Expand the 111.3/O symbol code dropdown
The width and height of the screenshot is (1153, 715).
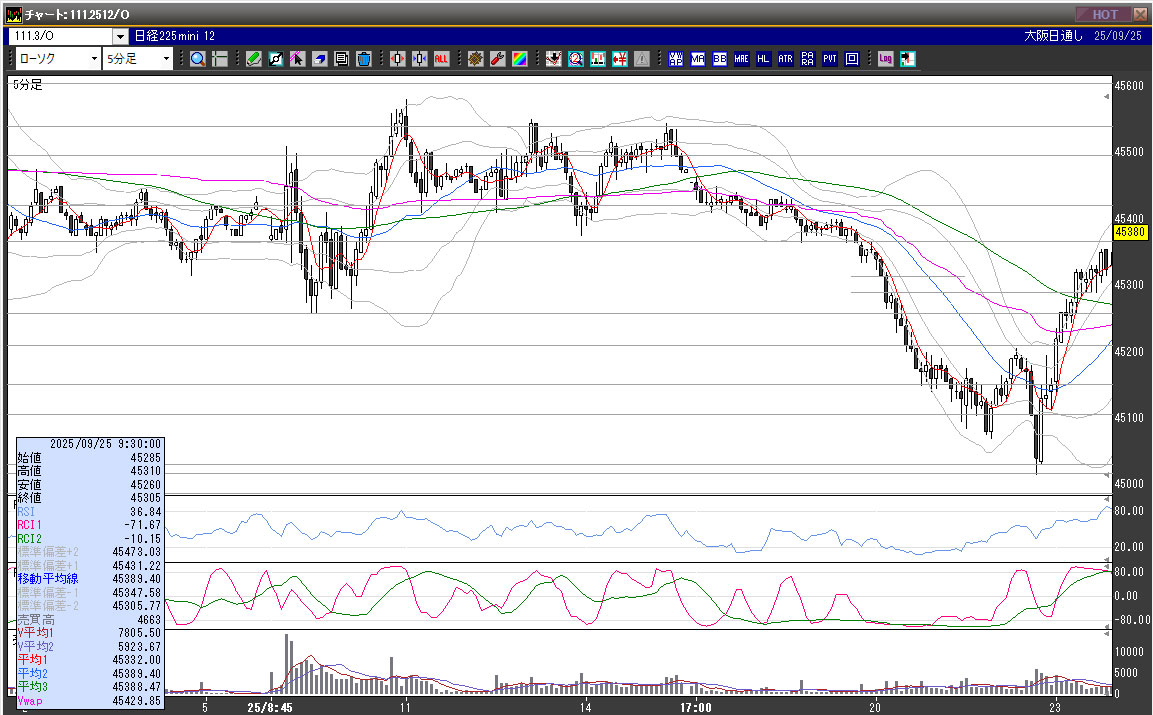pyautogui.click(x=120, y=35)
